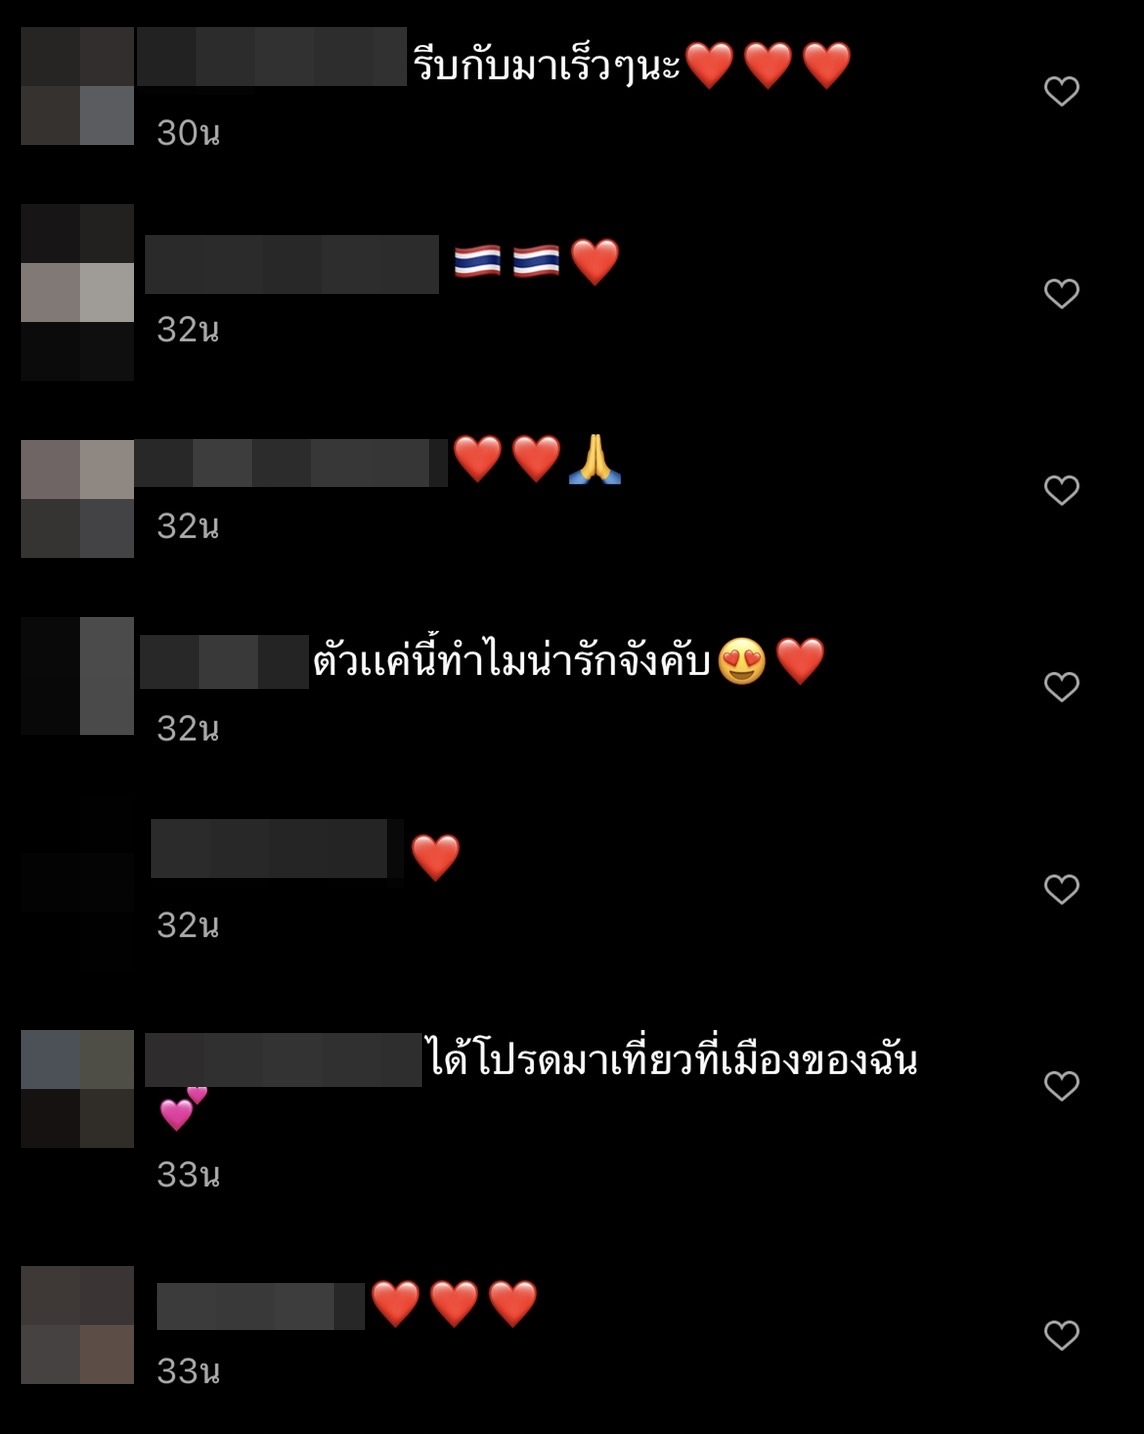
Task: Open avatar beside "ได้โปรดมาเที่ยวที่เมืองของฉัน" comment
Action: (77, 1089)
